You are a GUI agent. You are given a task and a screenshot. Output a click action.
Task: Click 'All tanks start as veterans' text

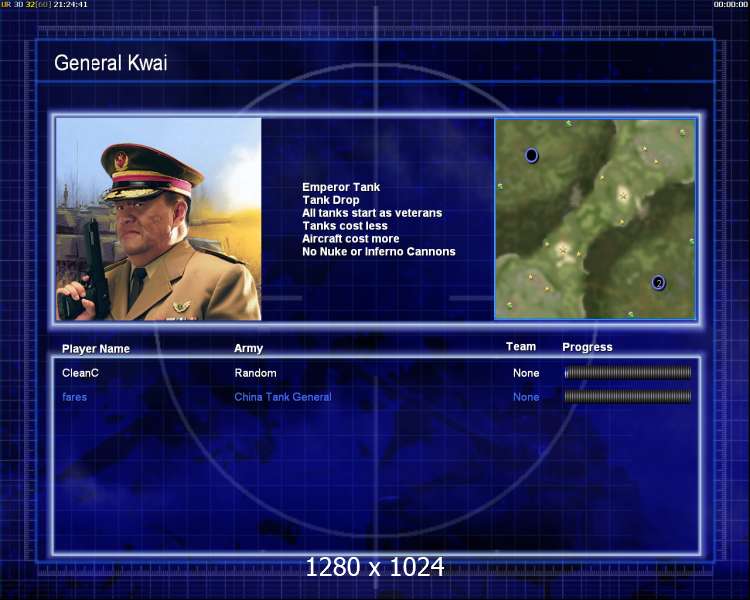pyautogui.click(x=372, y=213)
